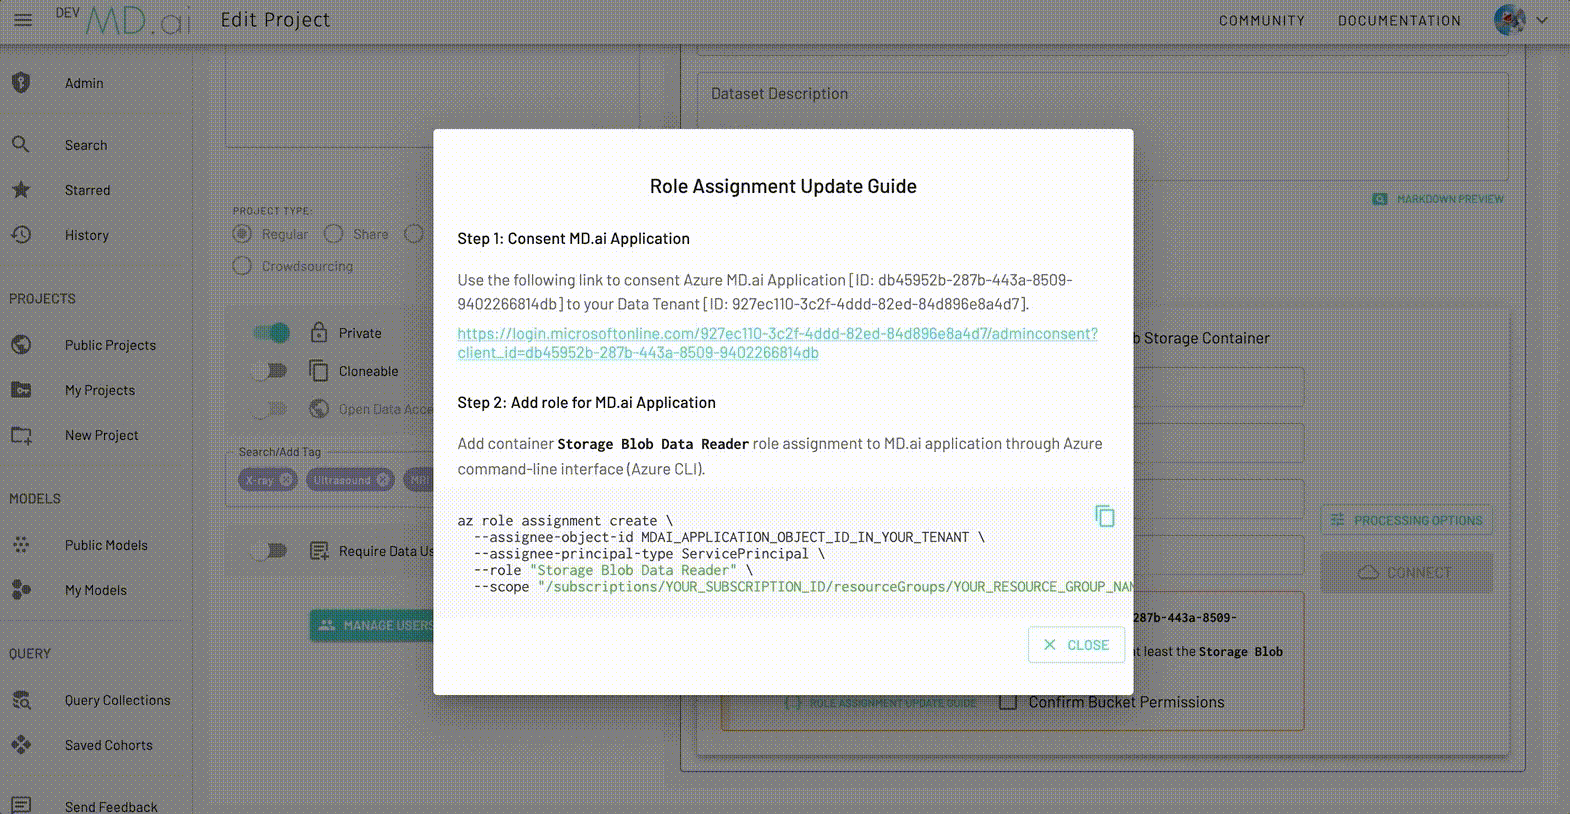Viewport: 1570px width, 814px height.
Task: Click the New Project folder icon
Action: 21,435
